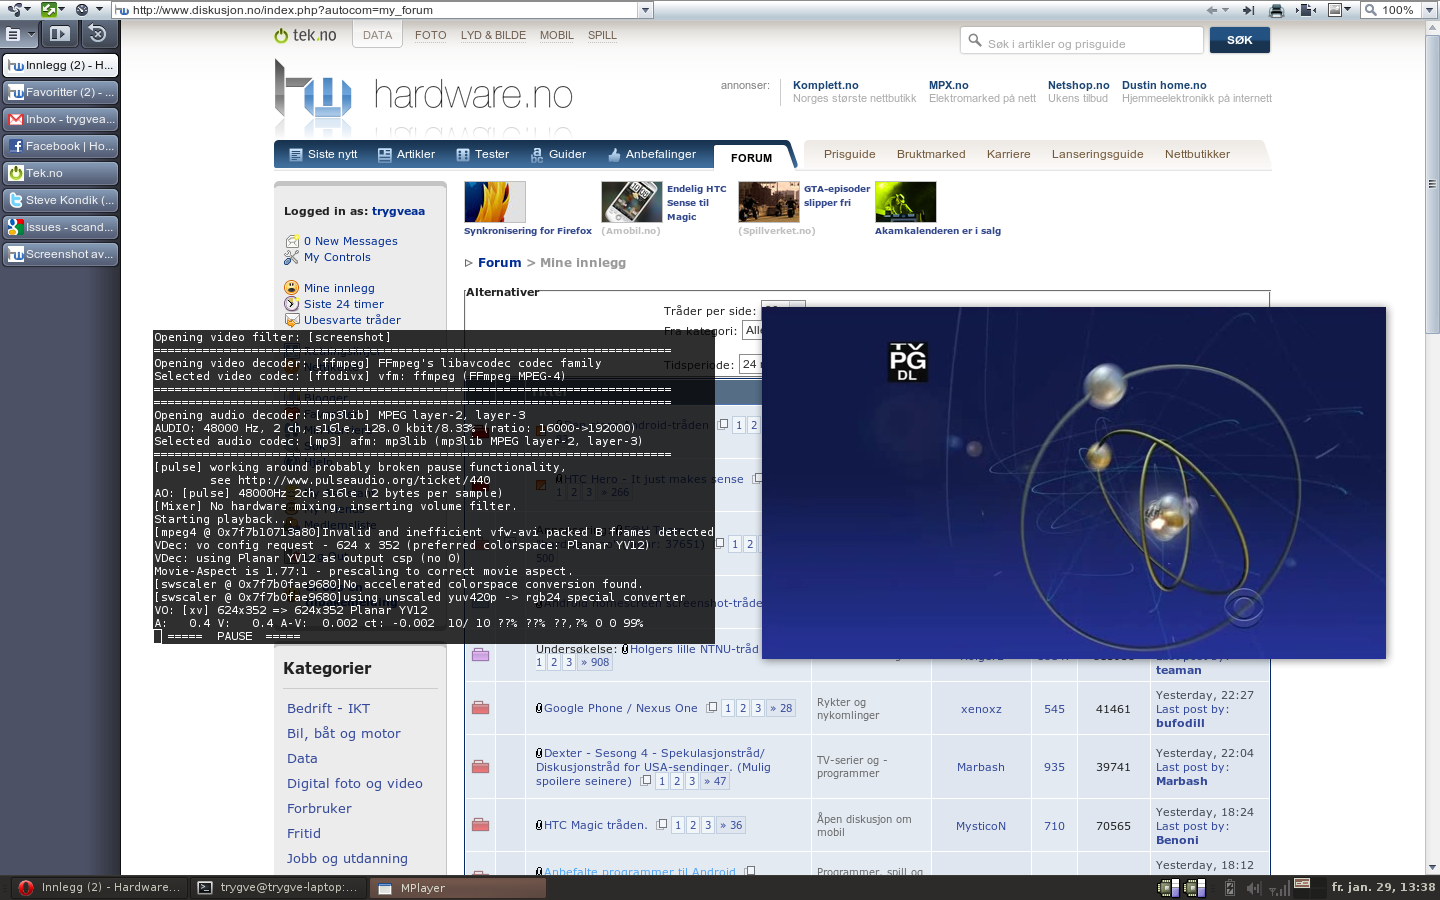
Task: Click the HTC Sense article thumbnail
Action: click(631, 202)
